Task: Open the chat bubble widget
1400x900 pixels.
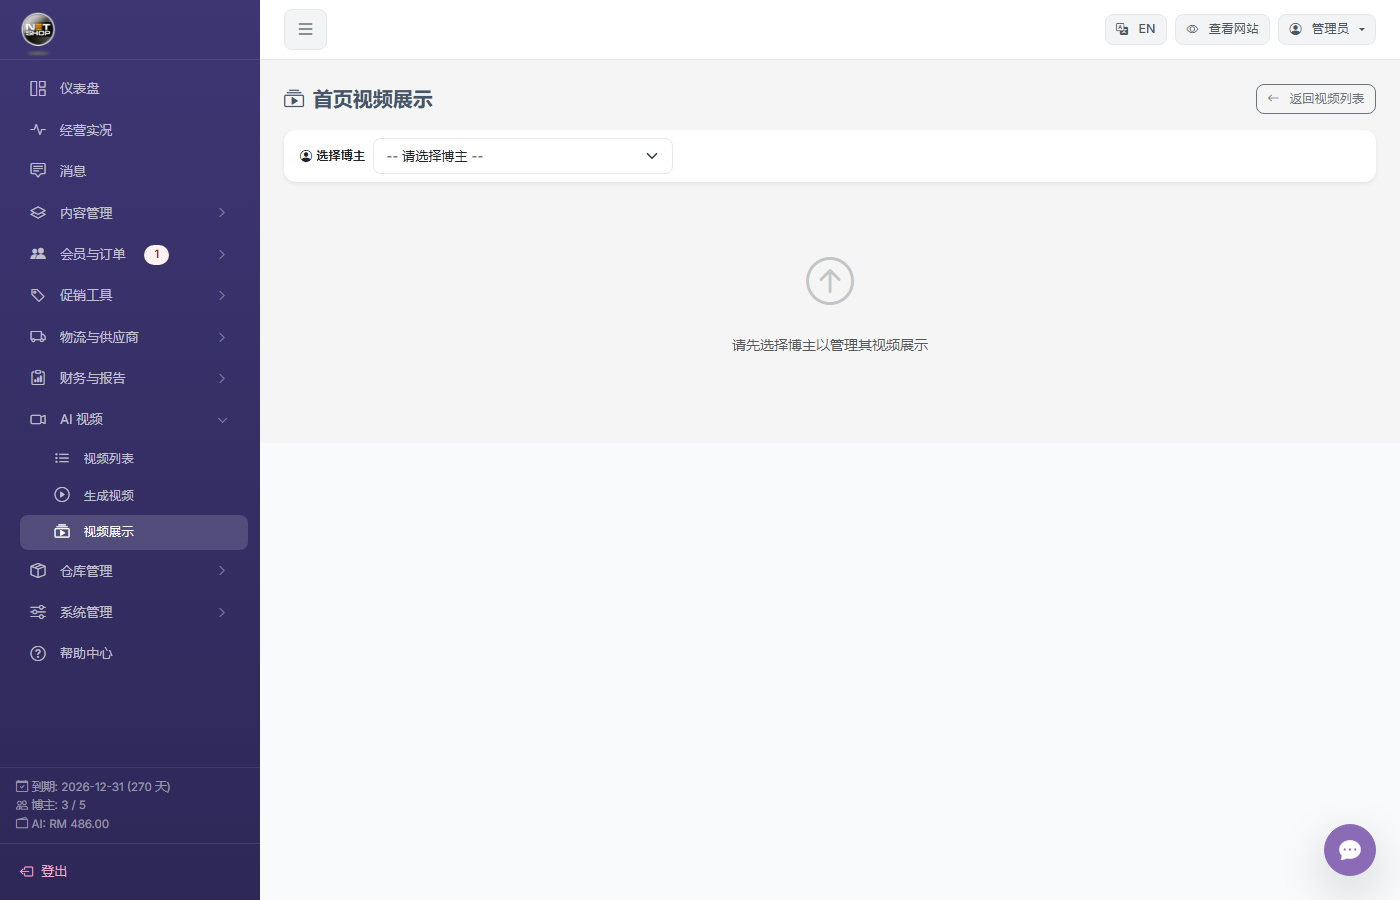Action: [x=1350, y=850]
